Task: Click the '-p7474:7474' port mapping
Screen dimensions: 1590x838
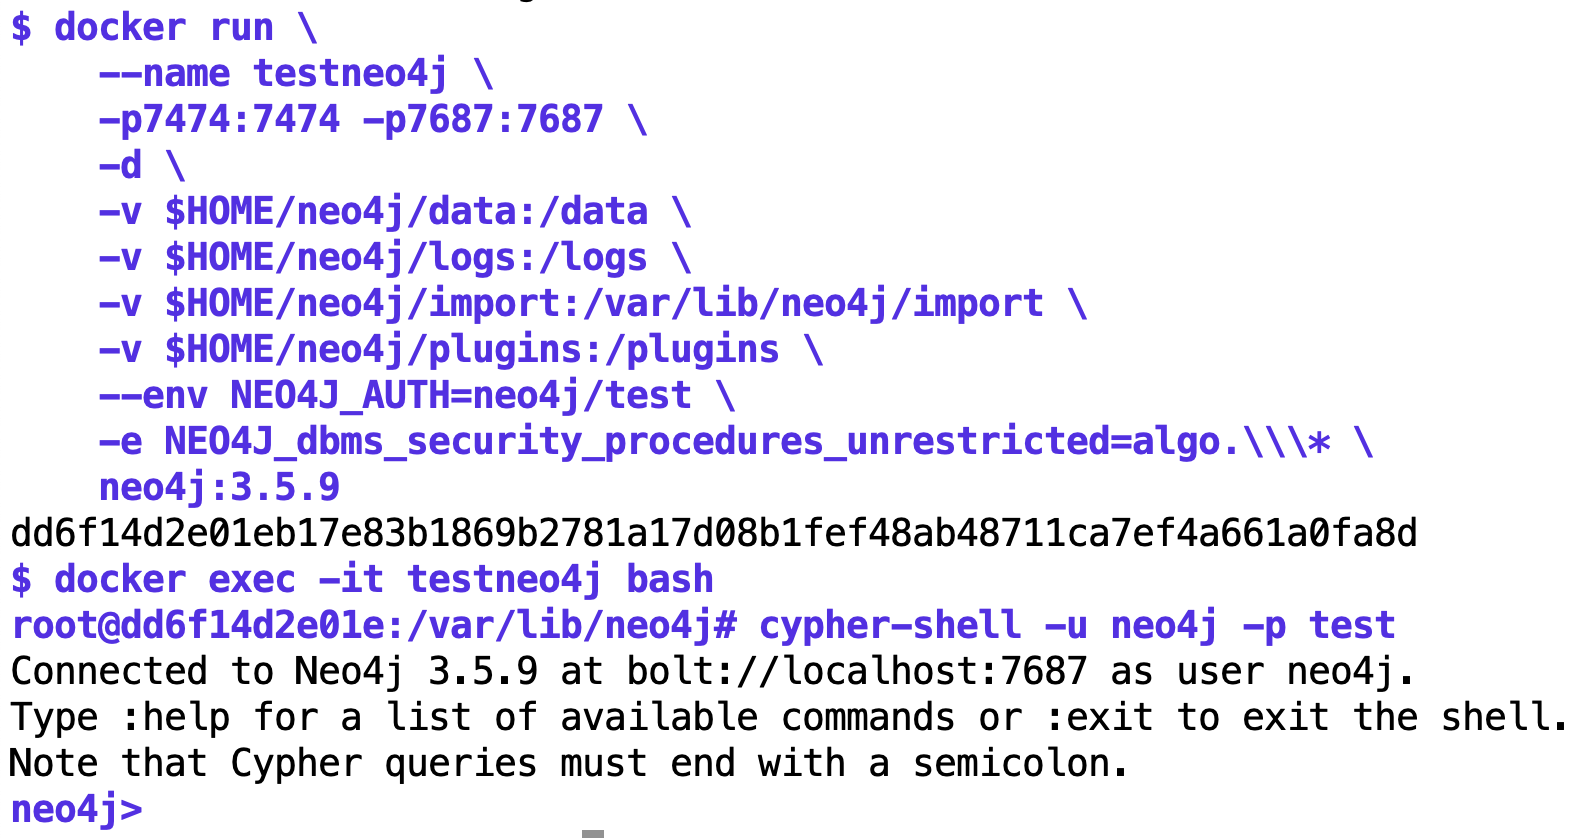Action: click(219, 120)
